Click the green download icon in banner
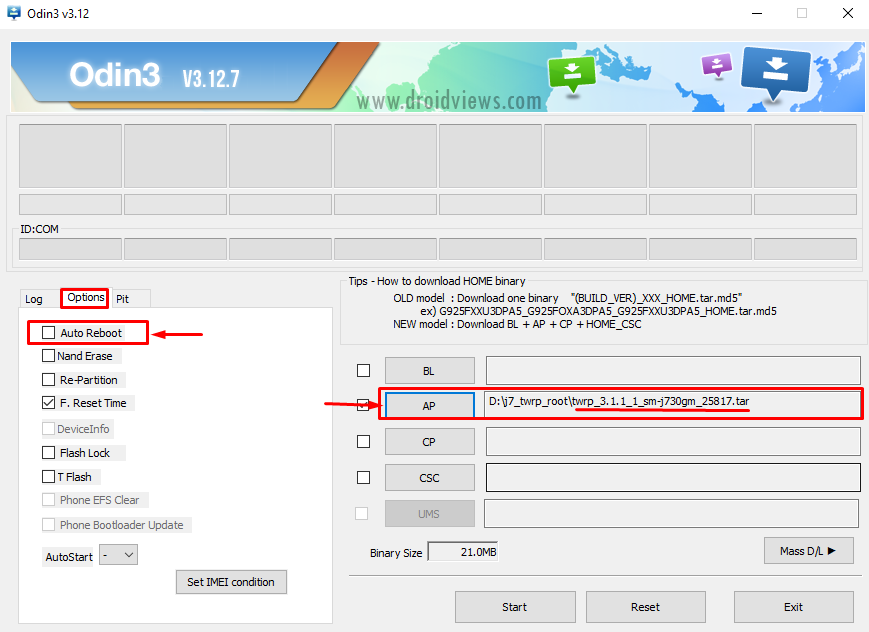 [571, 74]
